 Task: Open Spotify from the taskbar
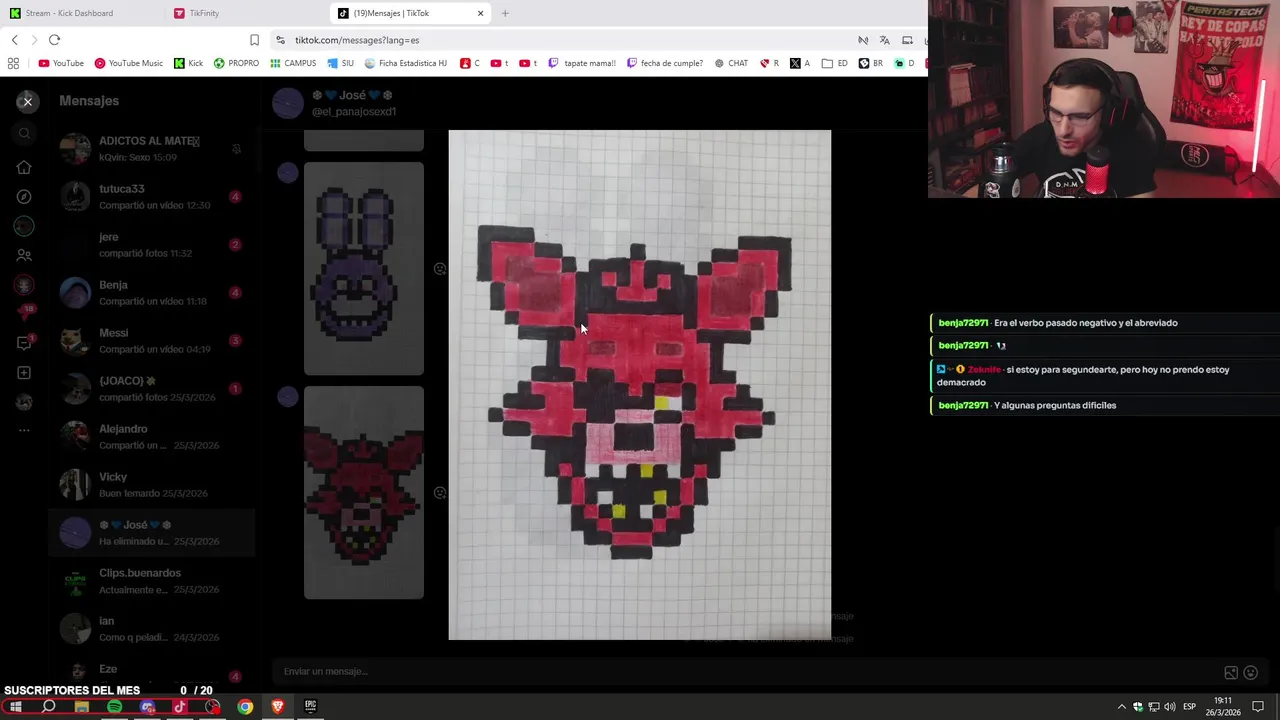point(114,707)
